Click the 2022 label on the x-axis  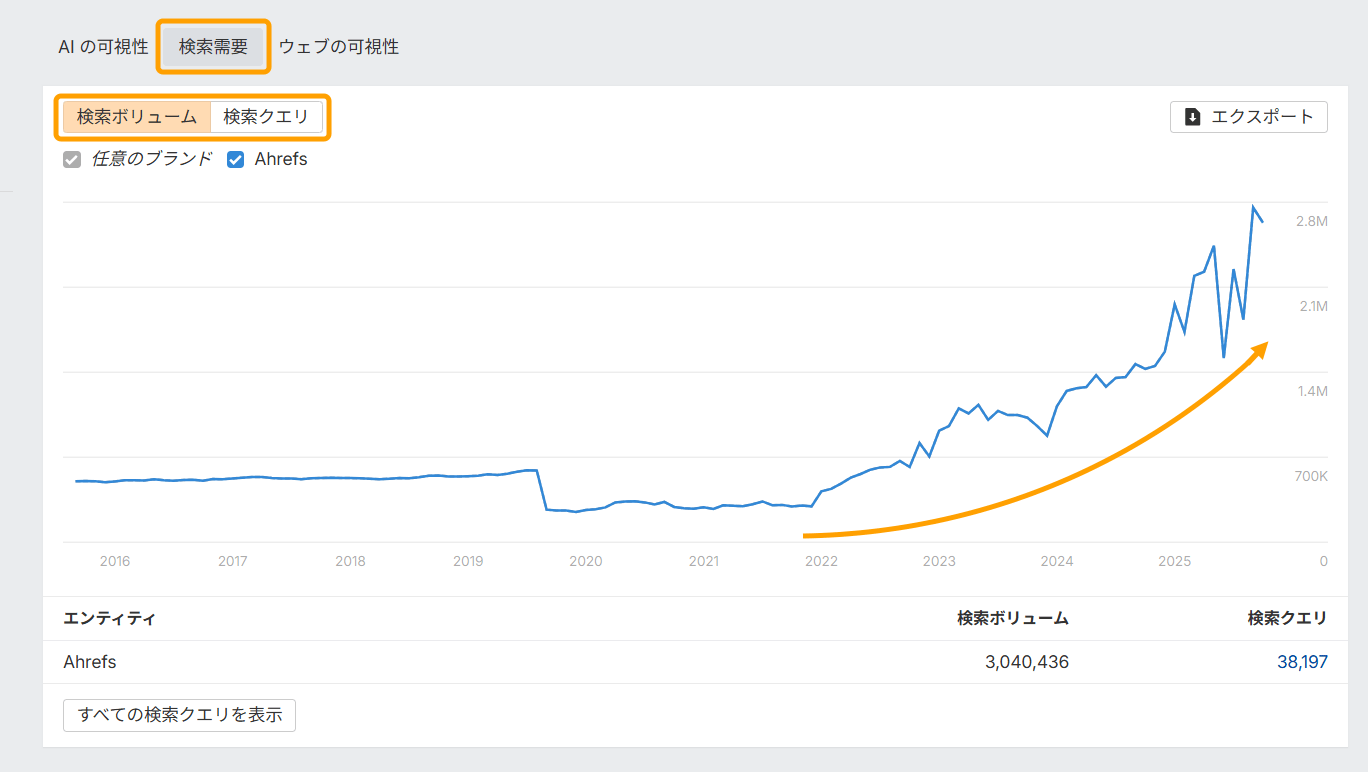tap(821, 561)
